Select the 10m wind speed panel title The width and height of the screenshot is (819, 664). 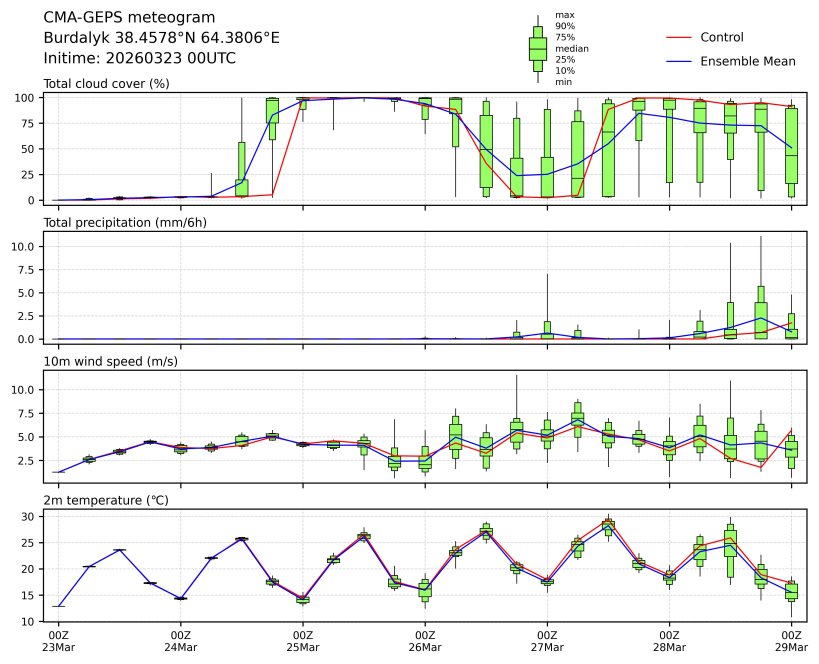click(111, 361)
